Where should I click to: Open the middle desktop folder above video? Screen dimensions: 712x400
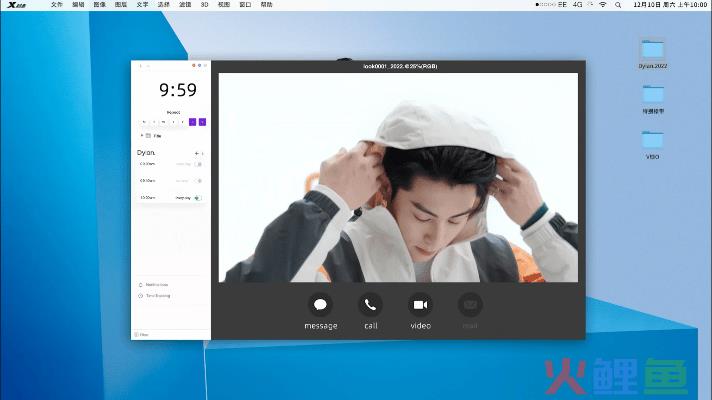(x=653, y=94)
